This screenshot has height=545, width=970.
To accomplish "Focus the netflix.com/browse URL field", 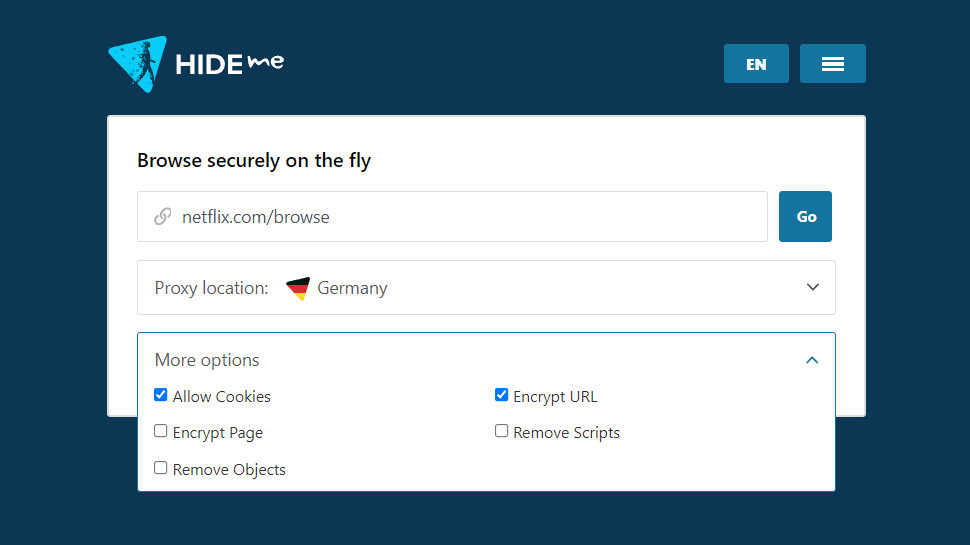I will (x=452, y=217).
